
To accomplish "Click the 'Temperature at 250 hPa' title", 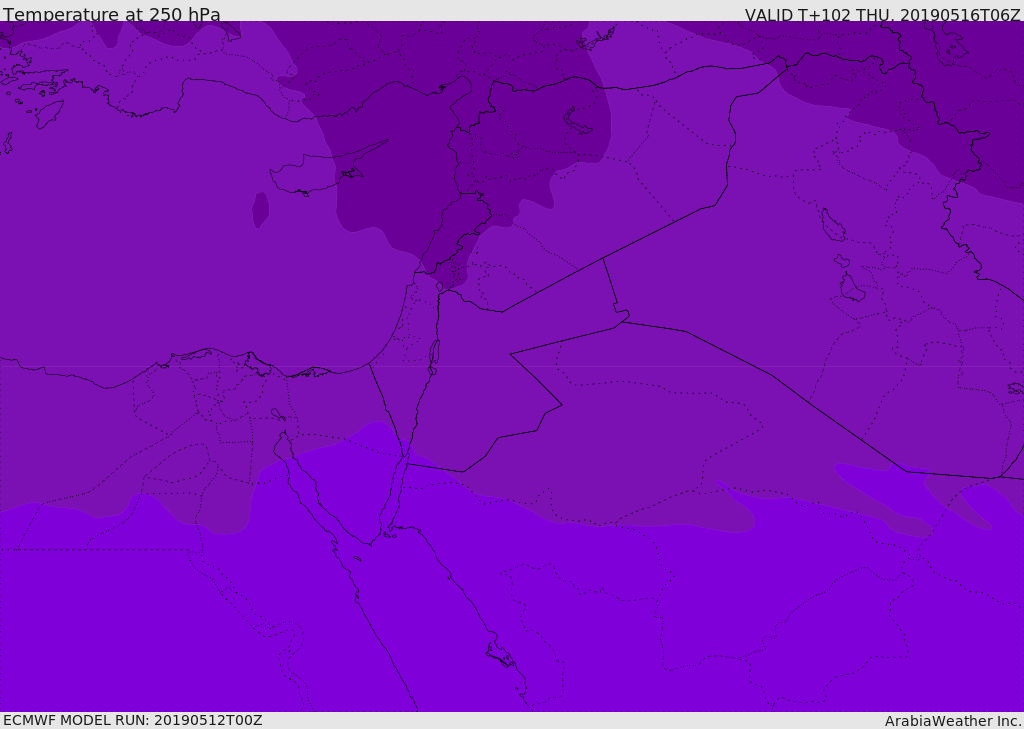I will coord(112,14).
